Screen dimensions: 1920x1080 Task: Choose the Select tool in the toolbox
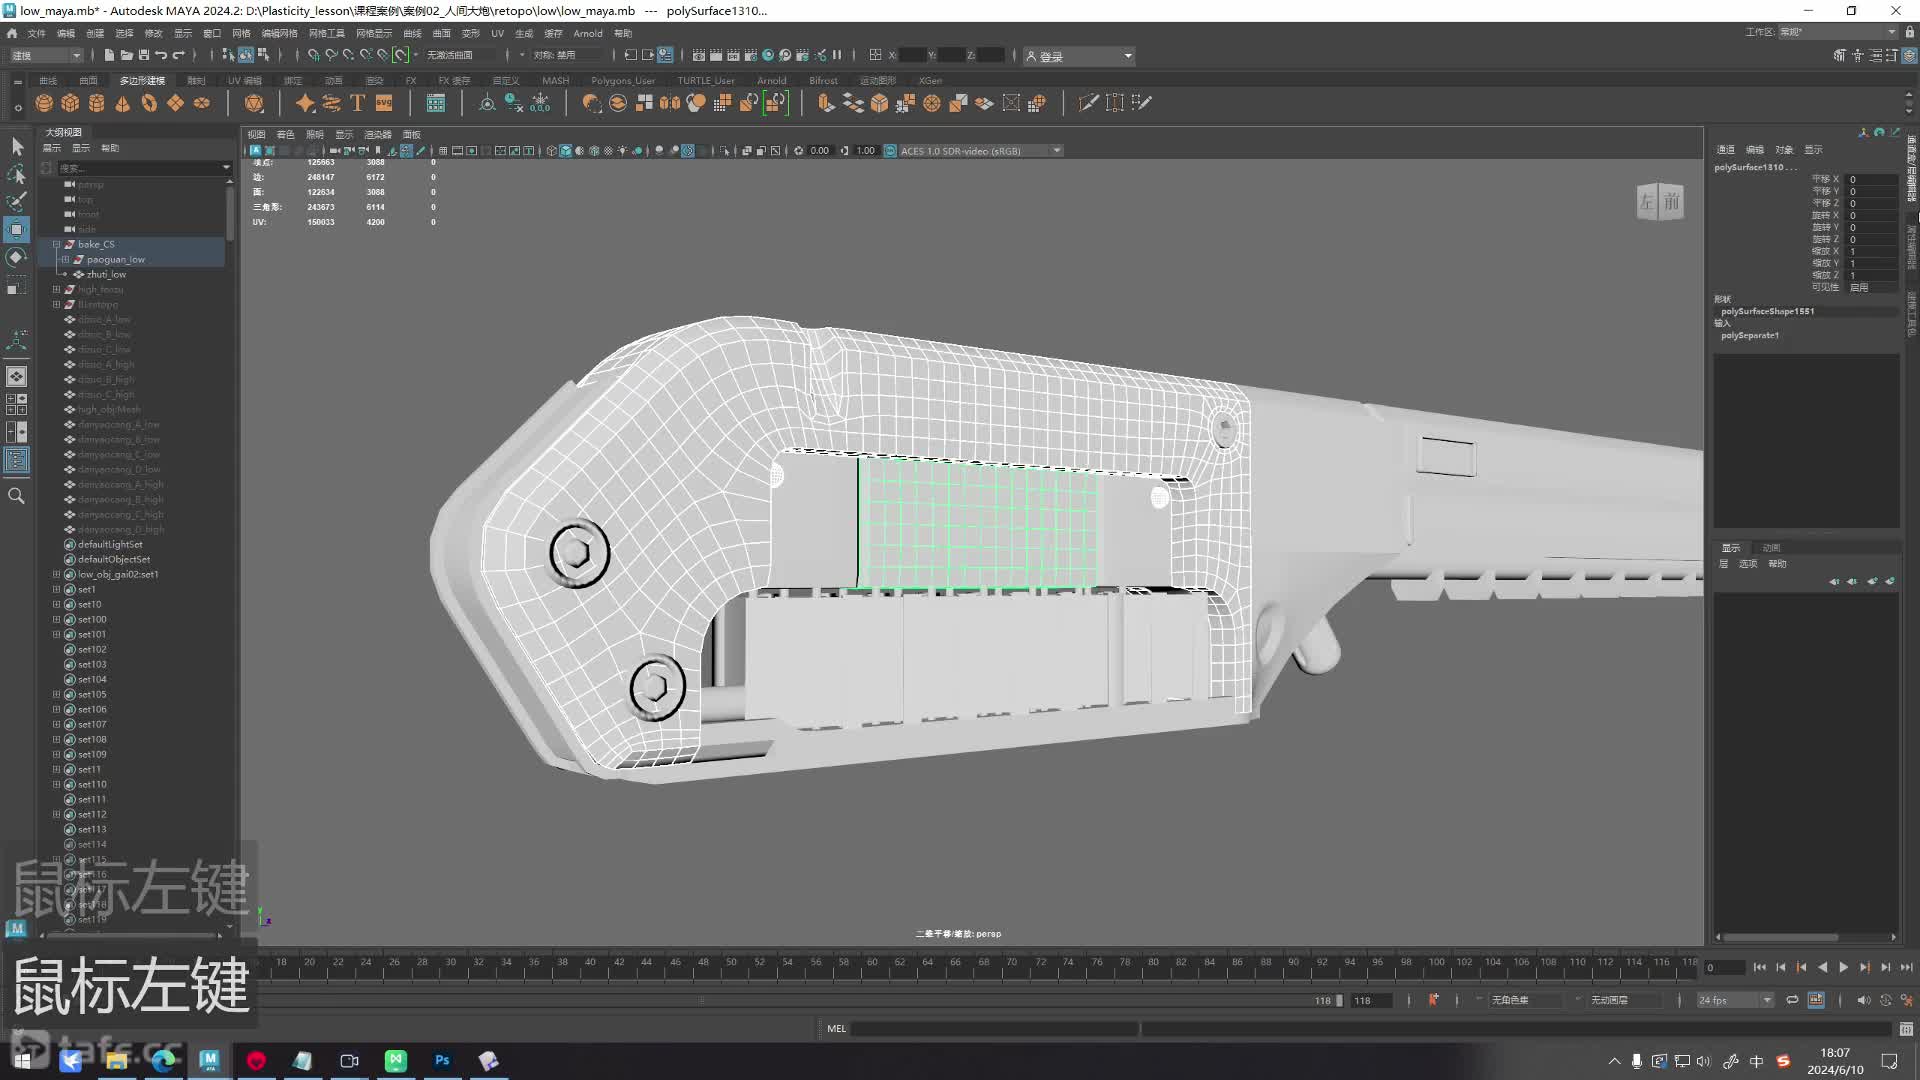(x=17, y=147)
